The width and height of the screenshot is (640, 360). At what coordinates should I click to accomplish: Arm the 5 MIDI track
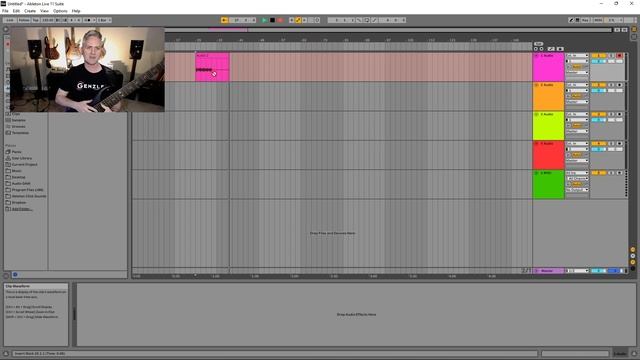(620, 173)
